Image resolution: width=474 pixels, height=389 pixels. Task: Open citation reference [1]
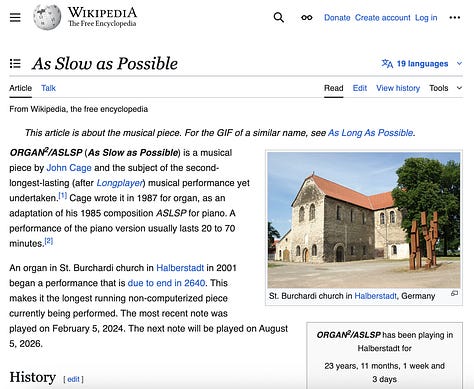(x=63, y=195)
